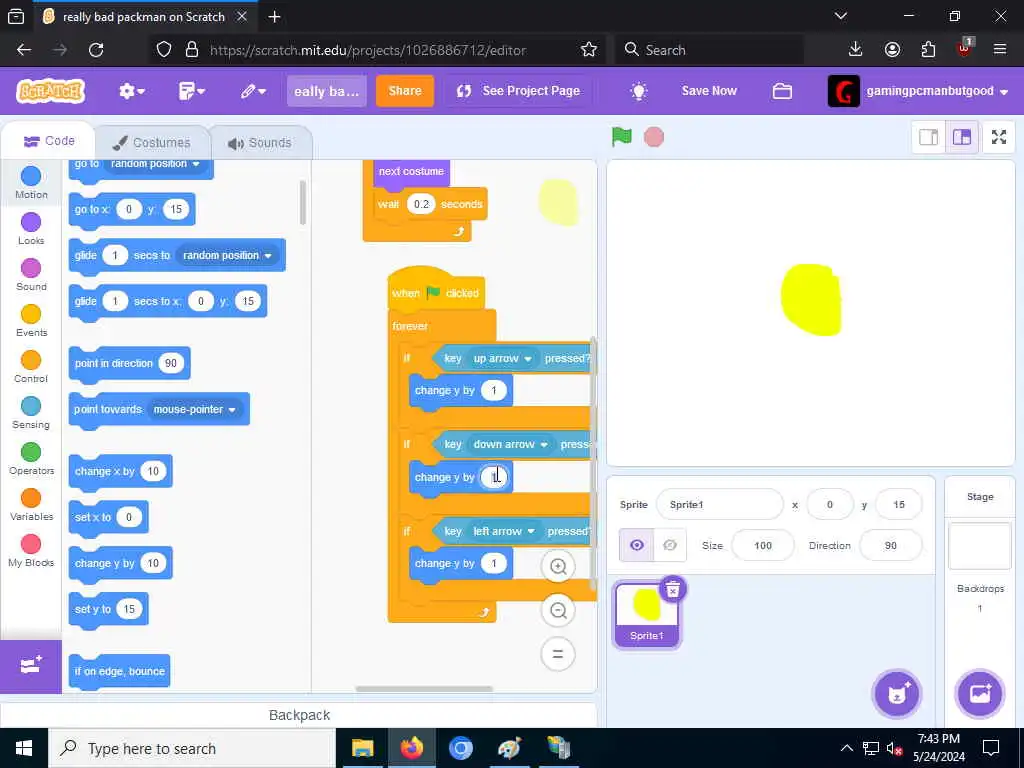Viewport: 1024px width, 768px height.
Task: Select the Sensing block category
Action: click(x=31, y=413)
